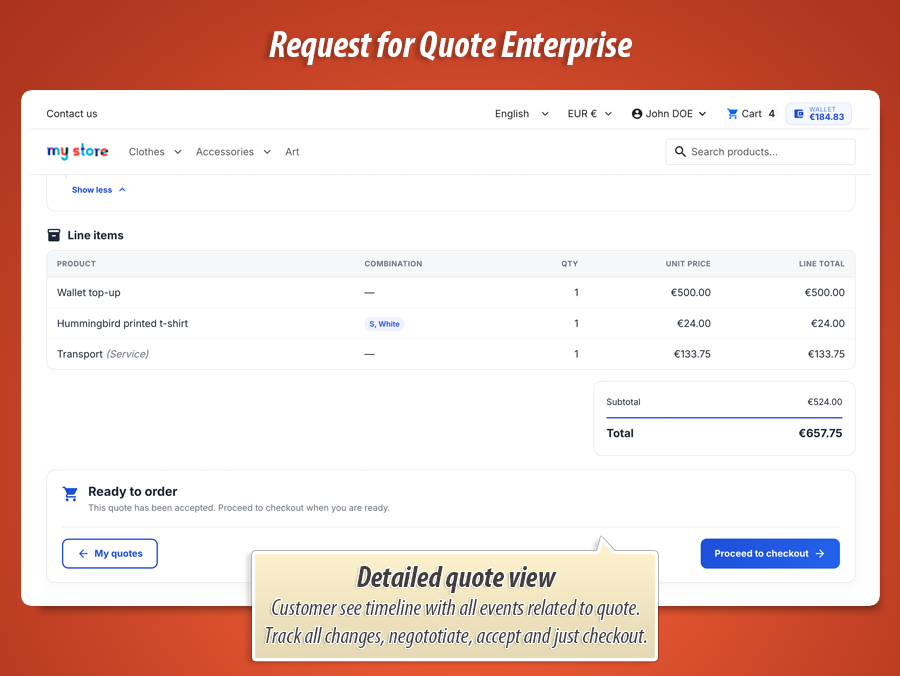Click the Ready to order cart icon
Screen dimensions: 900x676
point(70,494)
